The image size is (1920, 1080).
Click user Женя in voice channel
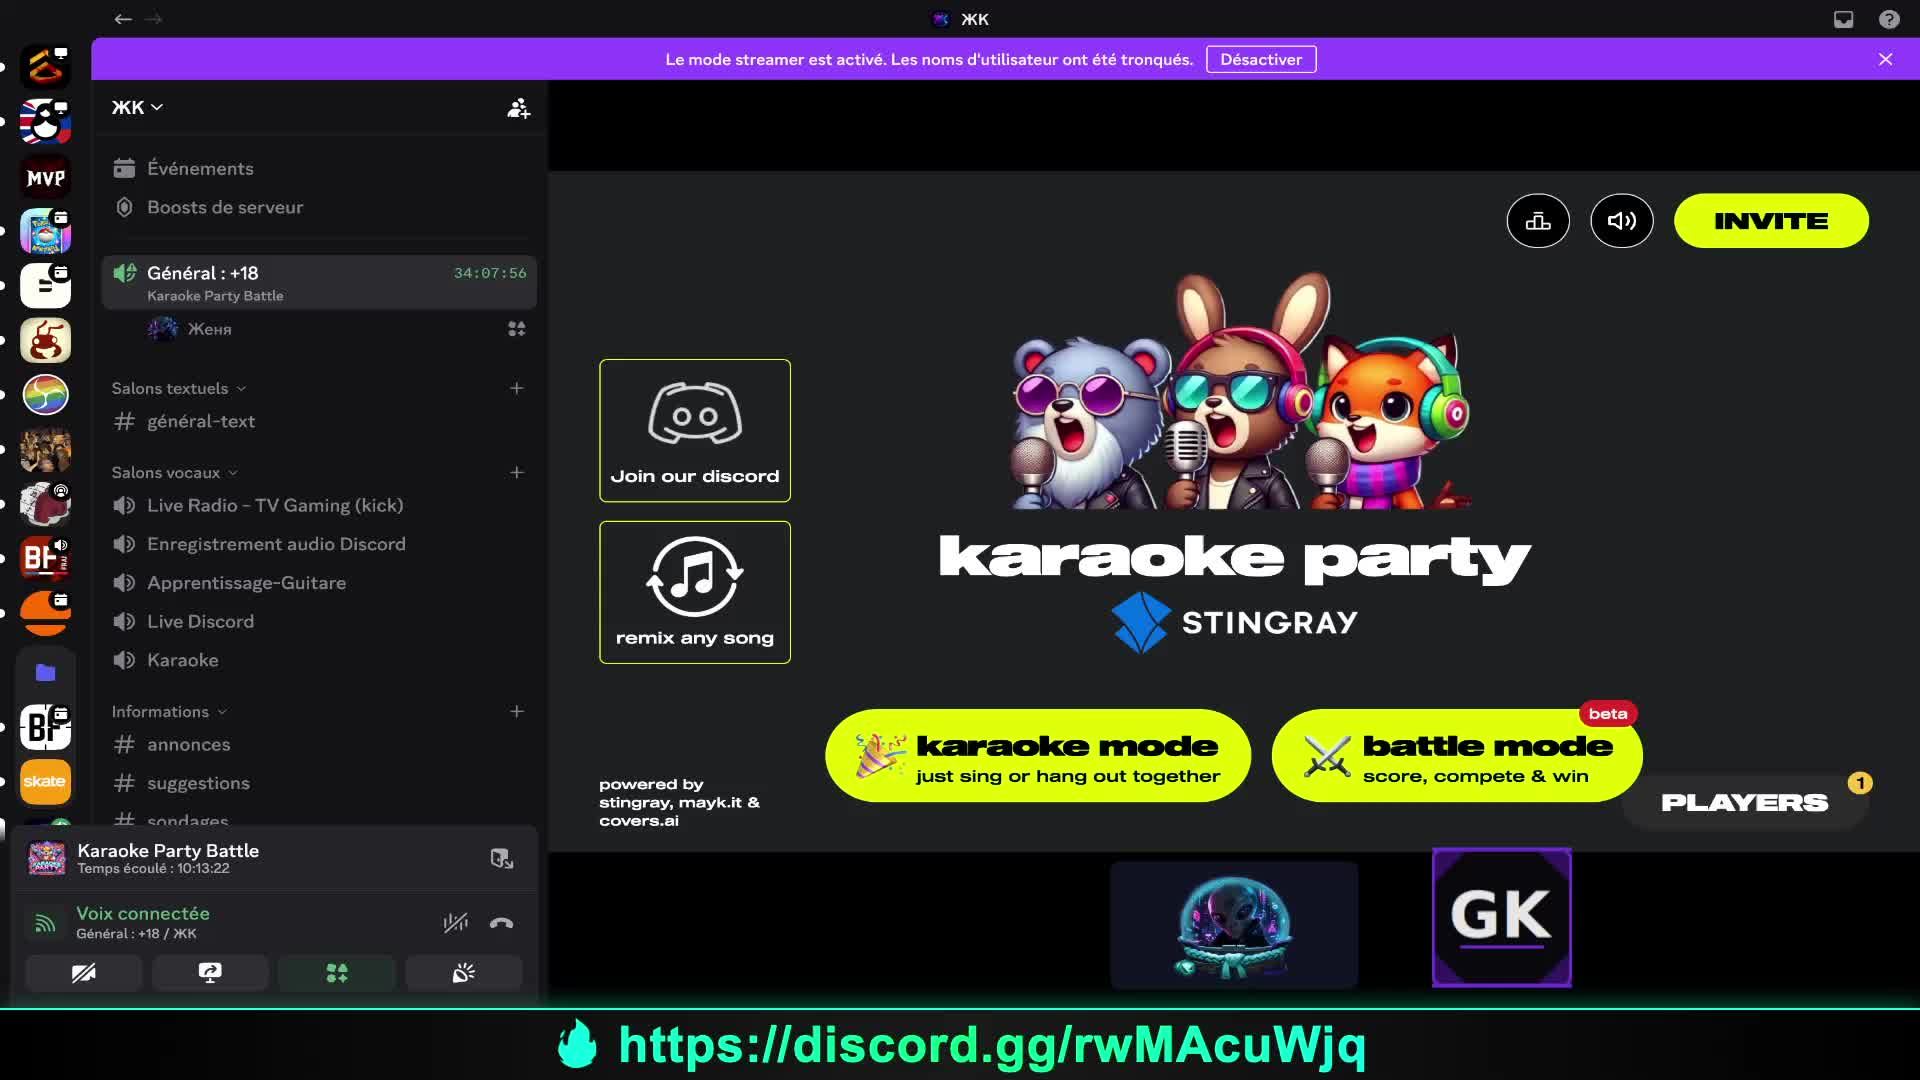point(210,329)
